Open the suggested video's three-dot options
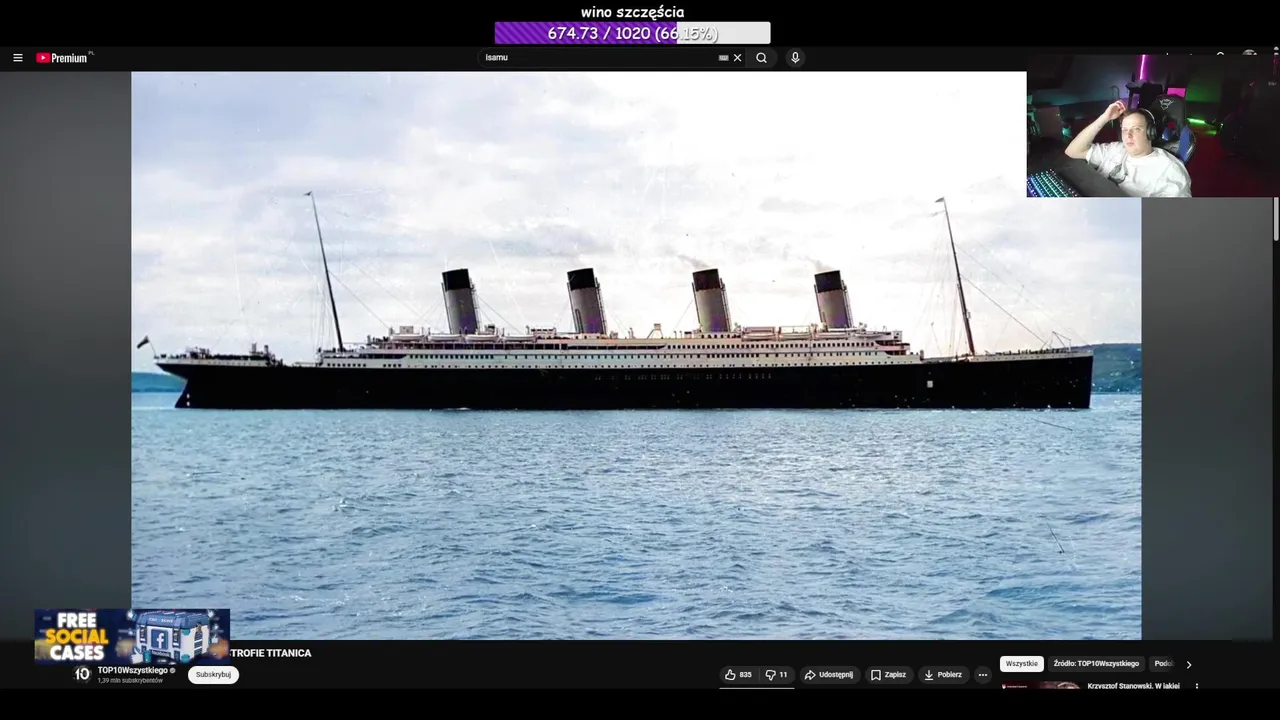Viewport: 1280px width, 720px height. tap(1197, 687)
